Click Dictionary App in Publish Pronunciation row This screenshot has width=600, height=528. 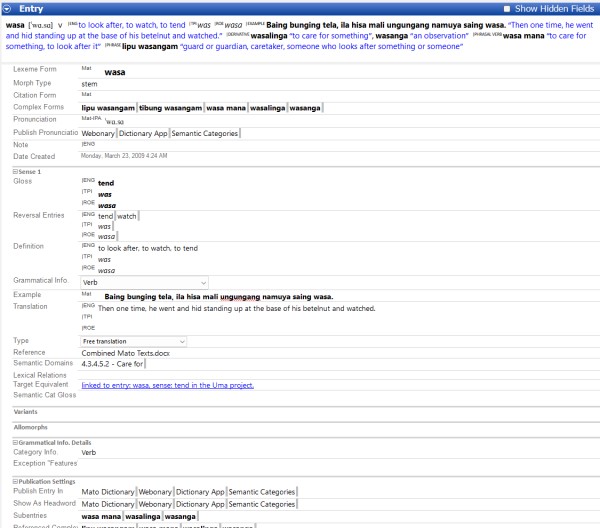143,134
